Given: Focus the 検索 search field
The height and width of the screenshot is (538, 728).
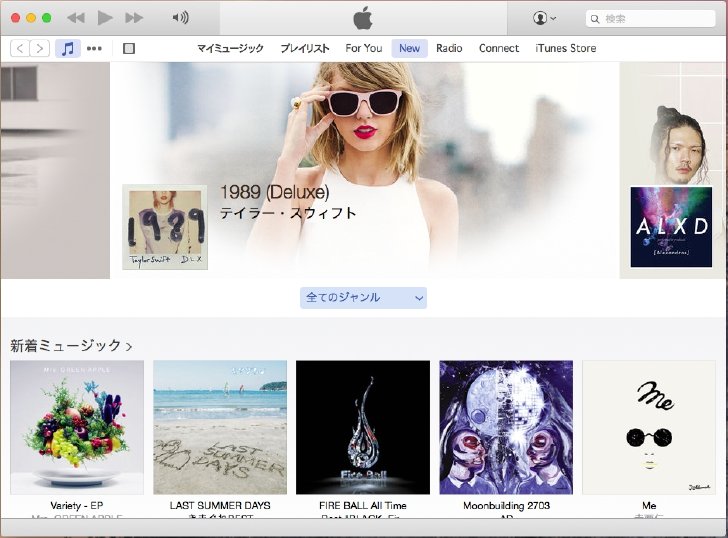Looking at the screenshot, I should click(650, 19).
